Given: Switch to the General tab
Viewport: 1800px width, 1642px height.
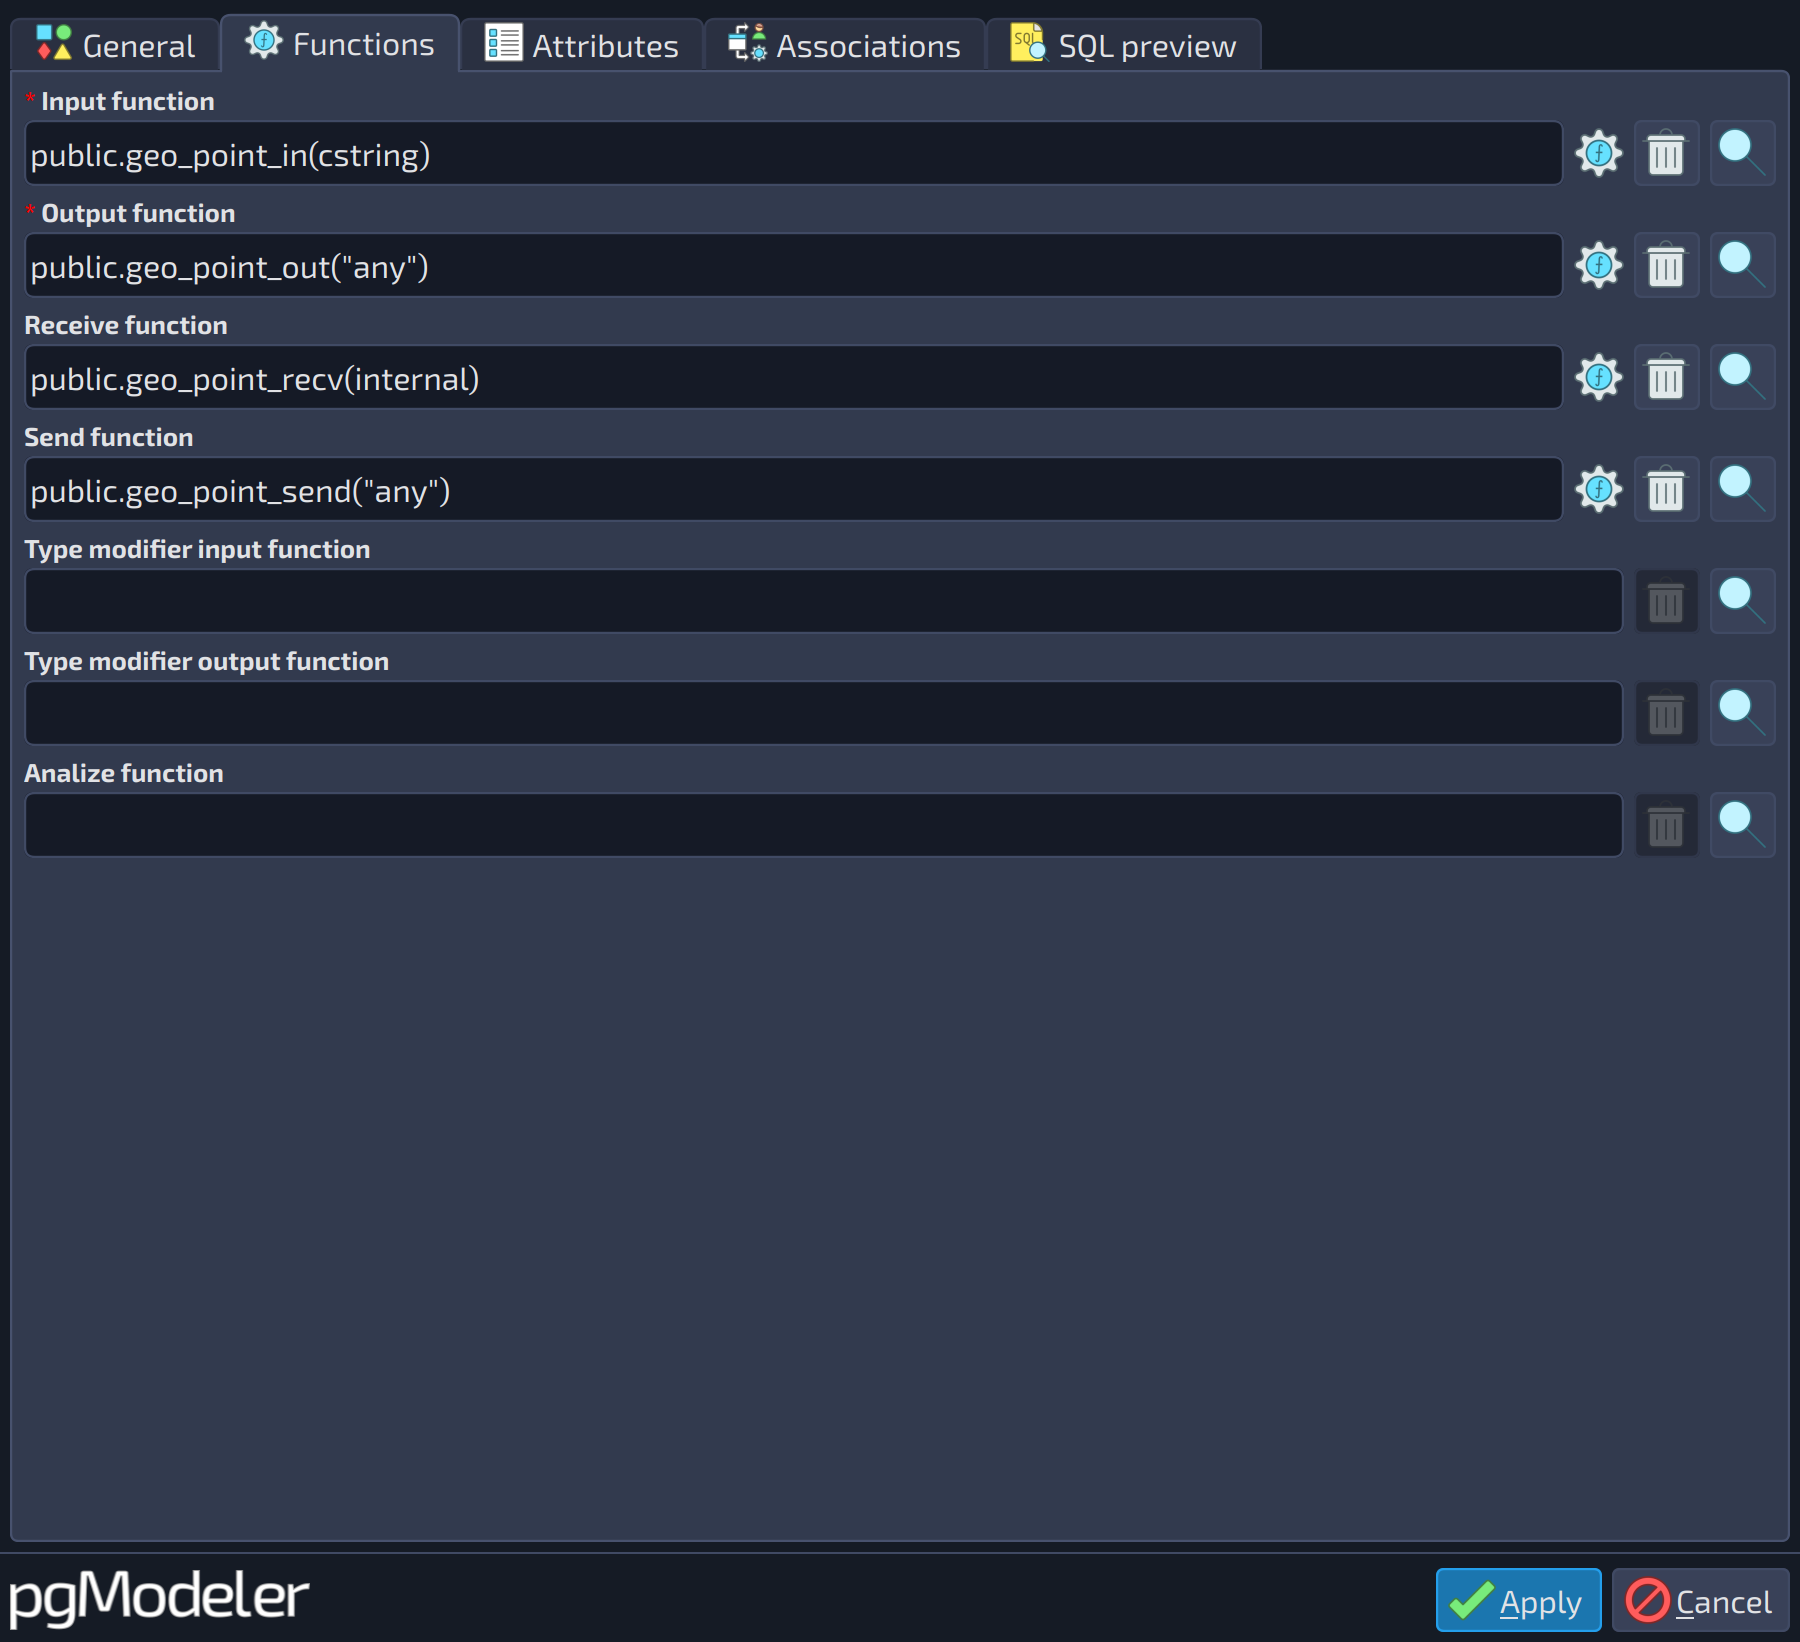Looking at the screenshot, I should [115, 46].
